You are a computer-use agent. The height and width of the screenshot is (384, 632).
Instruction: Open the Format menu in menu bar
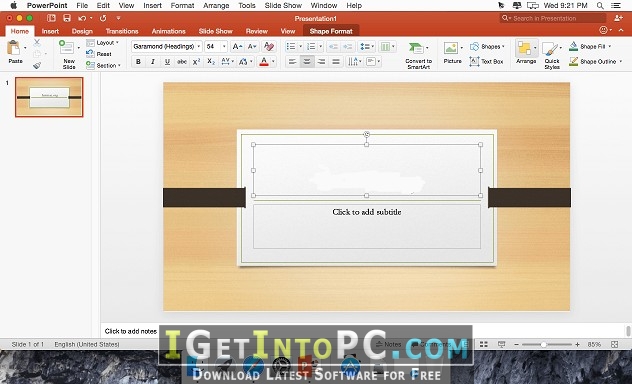point(182,6)
